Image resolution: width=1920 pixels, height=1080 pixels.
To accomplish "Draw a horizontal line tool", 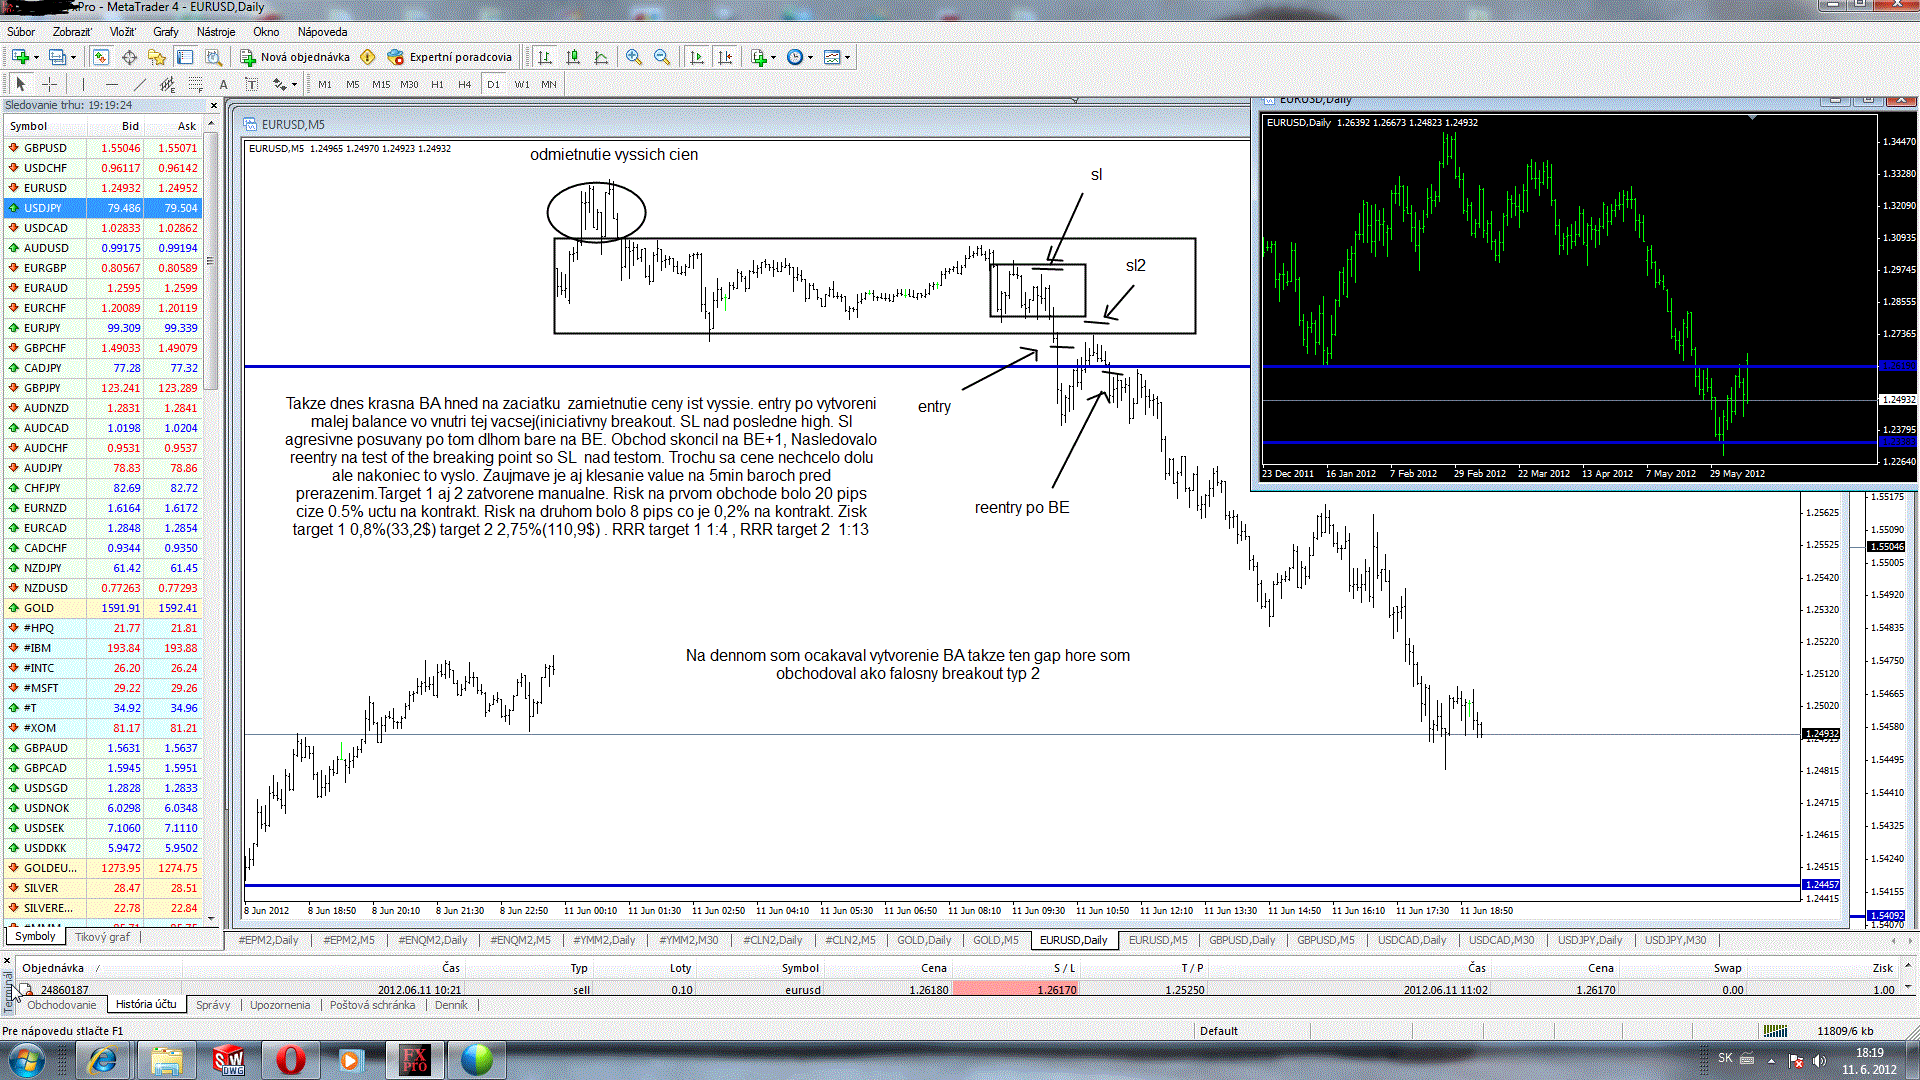I will pos(111,84).
